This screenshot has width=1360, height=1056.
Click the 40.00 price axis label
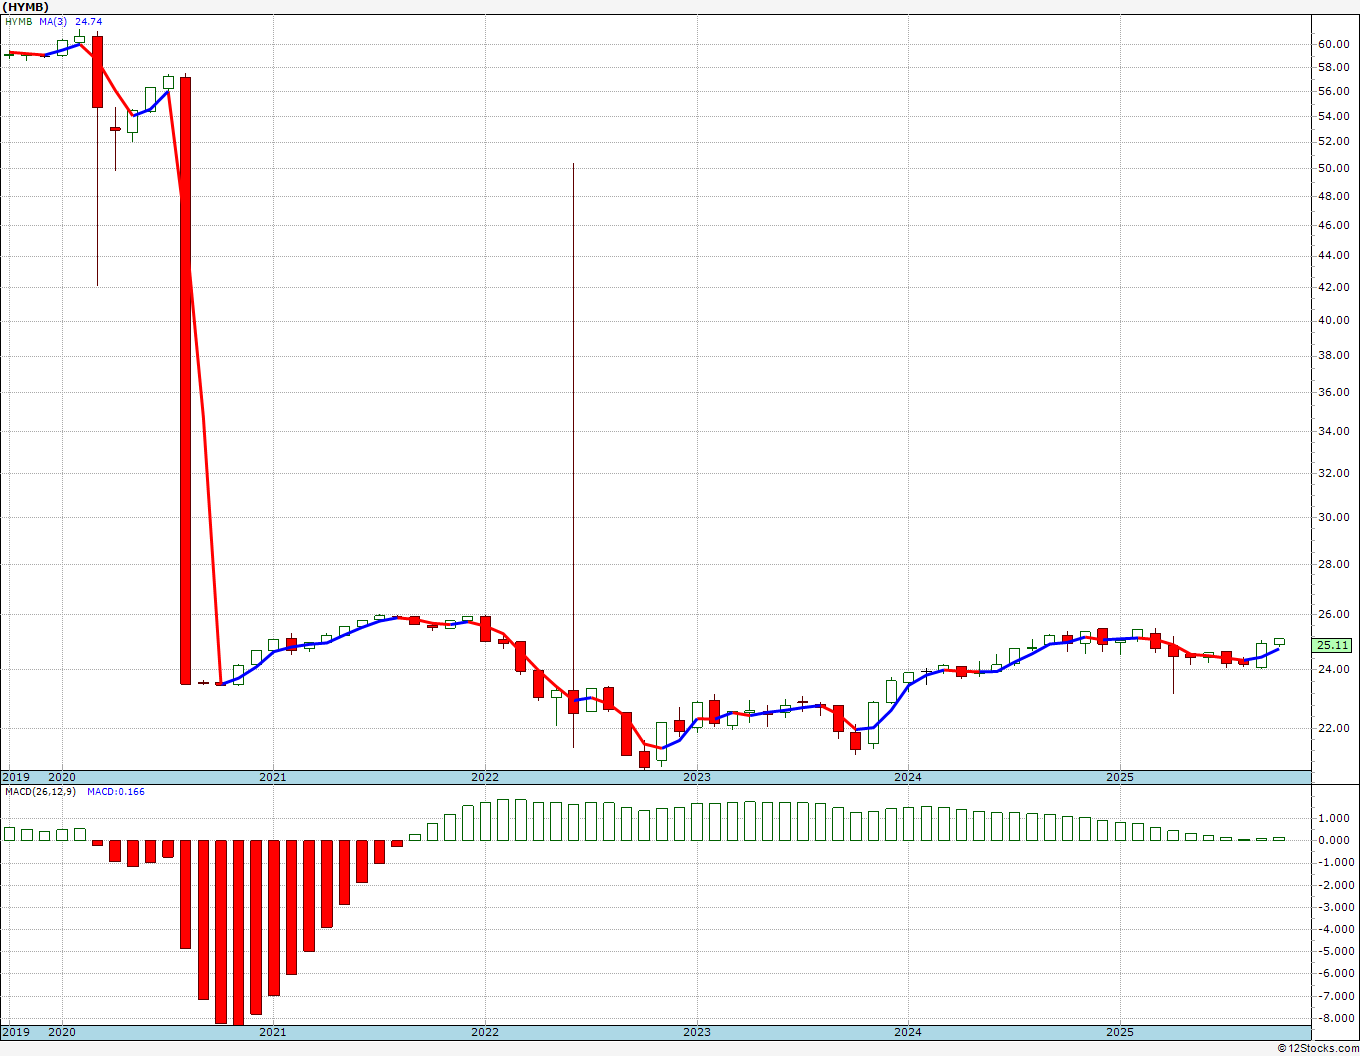(1334, 320)
